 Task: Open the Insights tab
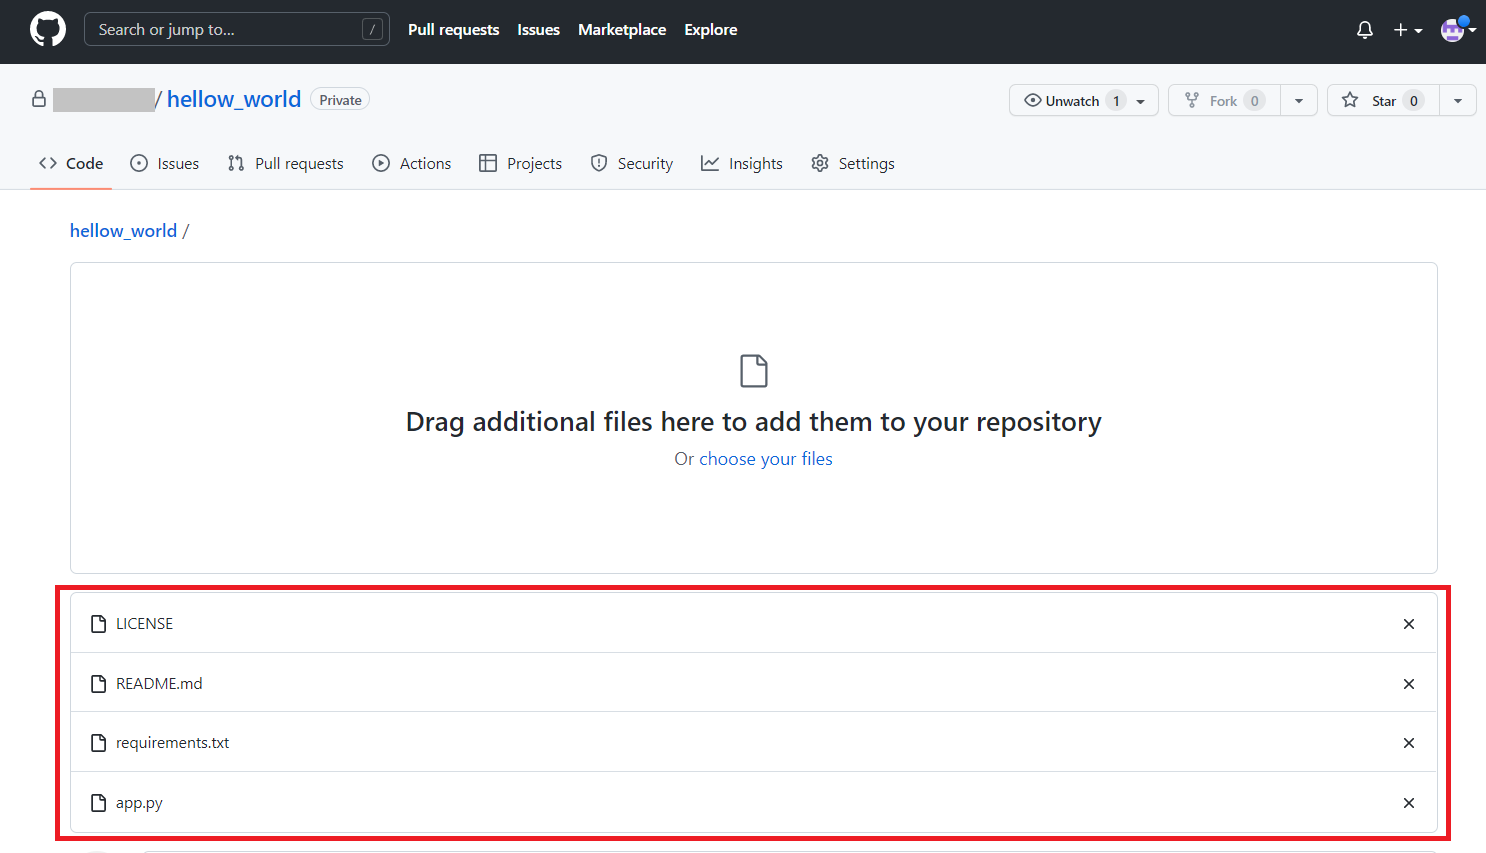pyautogui.click(x=742, y=164)
